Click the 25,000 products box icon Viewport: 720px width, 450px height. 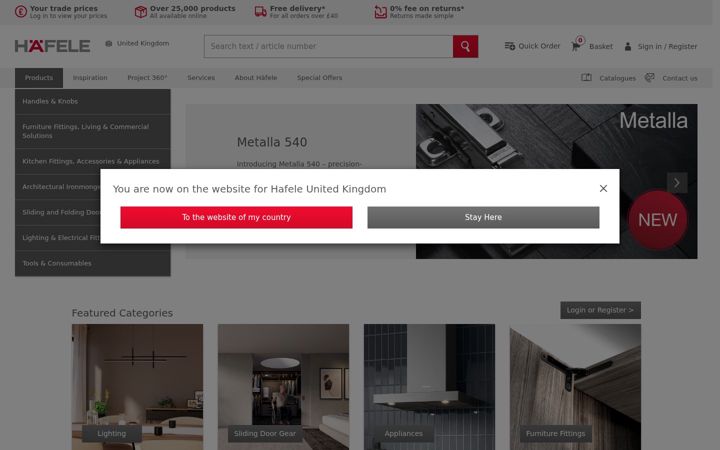point(141,11)
